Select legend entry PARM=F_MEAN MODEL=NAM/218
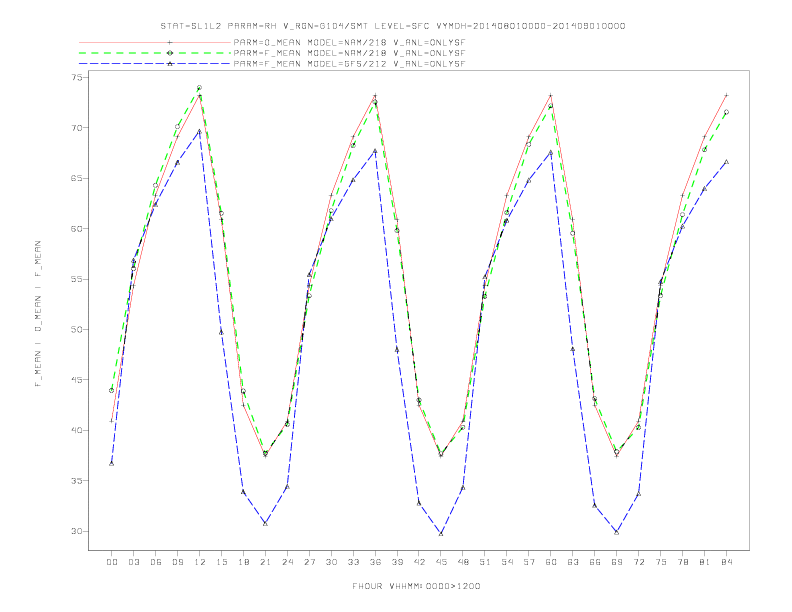 [x=349, y=53]
